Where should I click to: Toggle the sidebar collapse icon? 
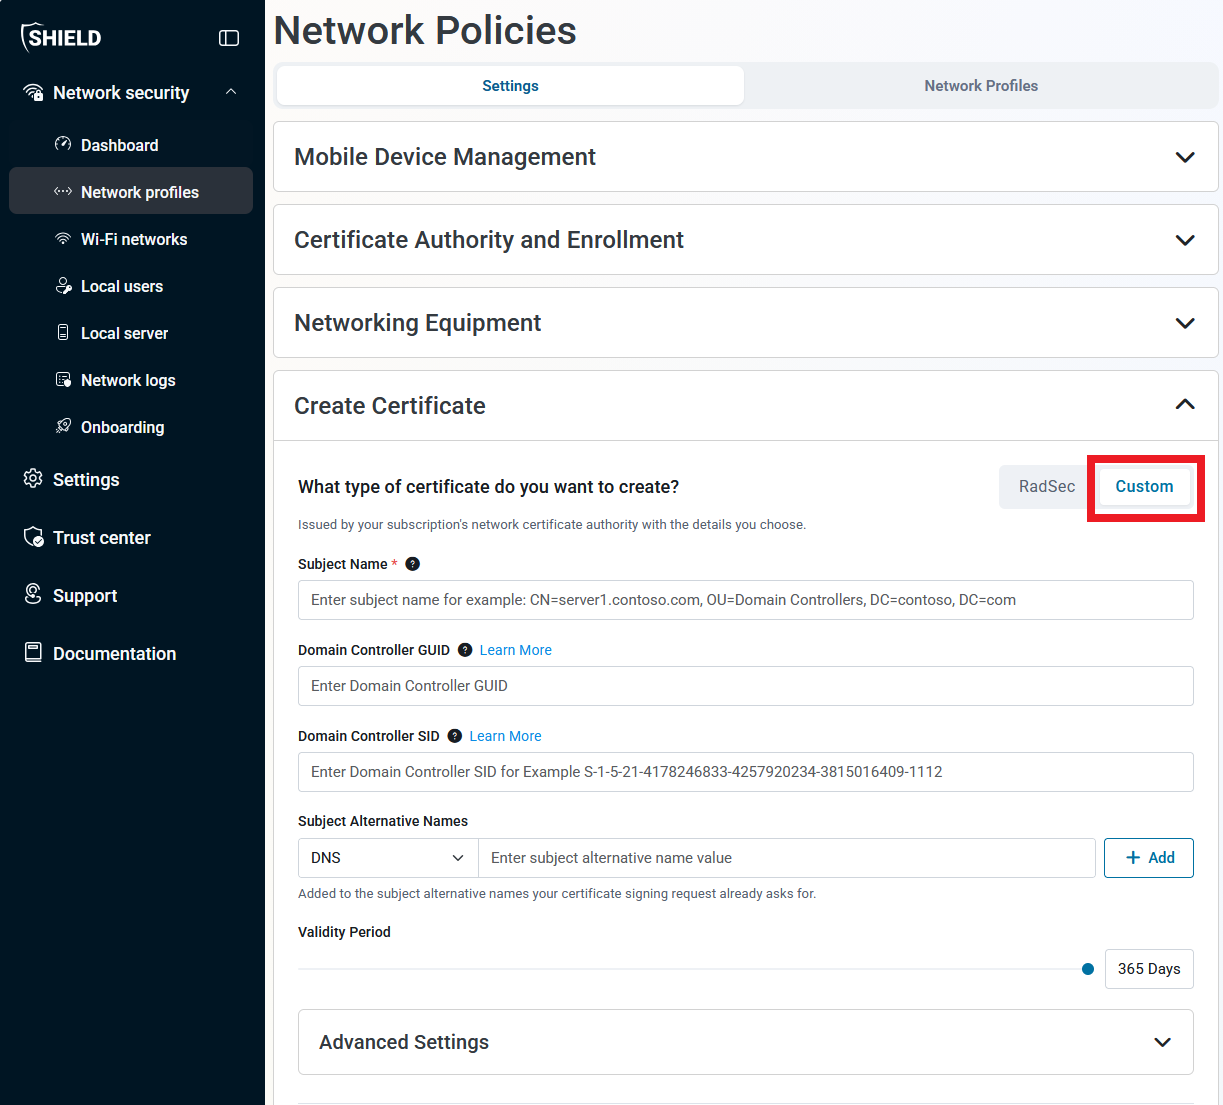pyautogui.click(x=229, y=38)
